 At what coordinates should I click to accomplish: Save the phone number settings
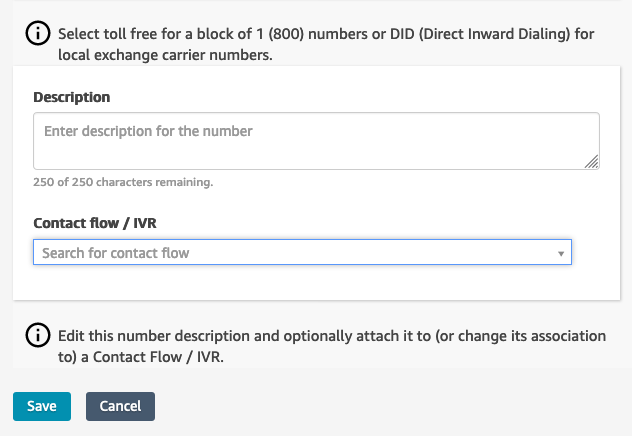pyautogui.click(x=42, y=406)
